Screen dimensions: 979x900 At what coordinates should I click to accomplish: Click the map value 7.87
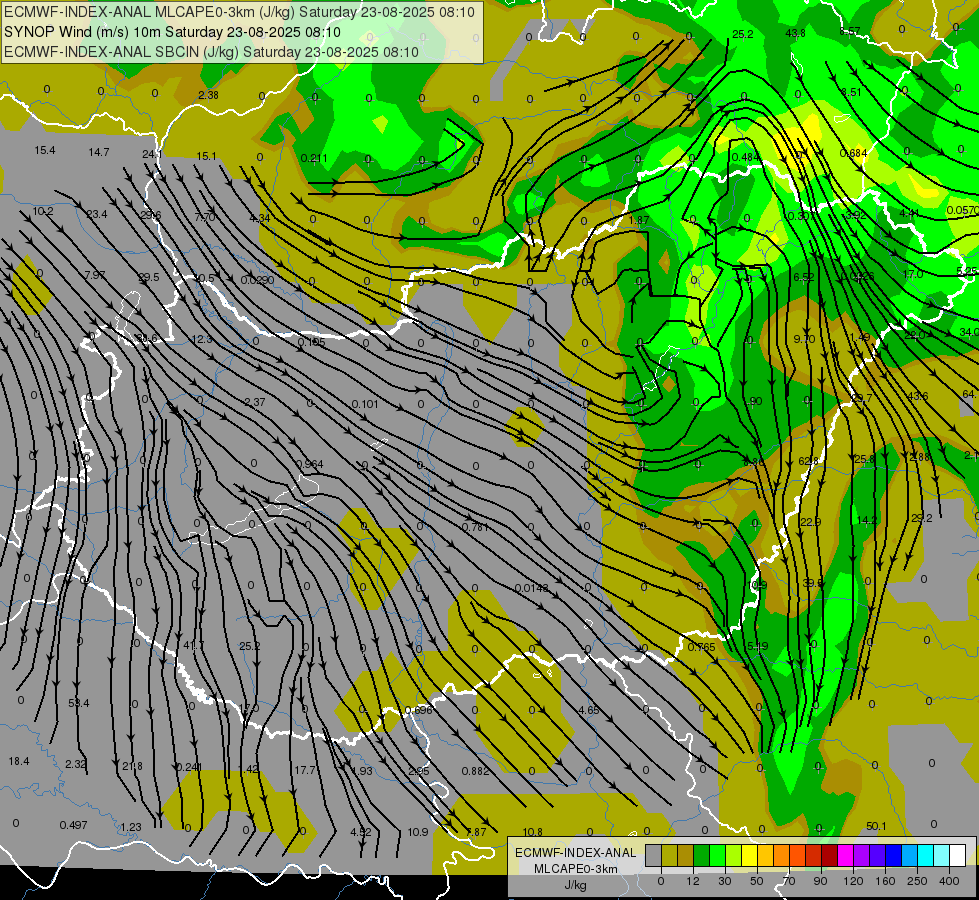(x=476, y=832)
